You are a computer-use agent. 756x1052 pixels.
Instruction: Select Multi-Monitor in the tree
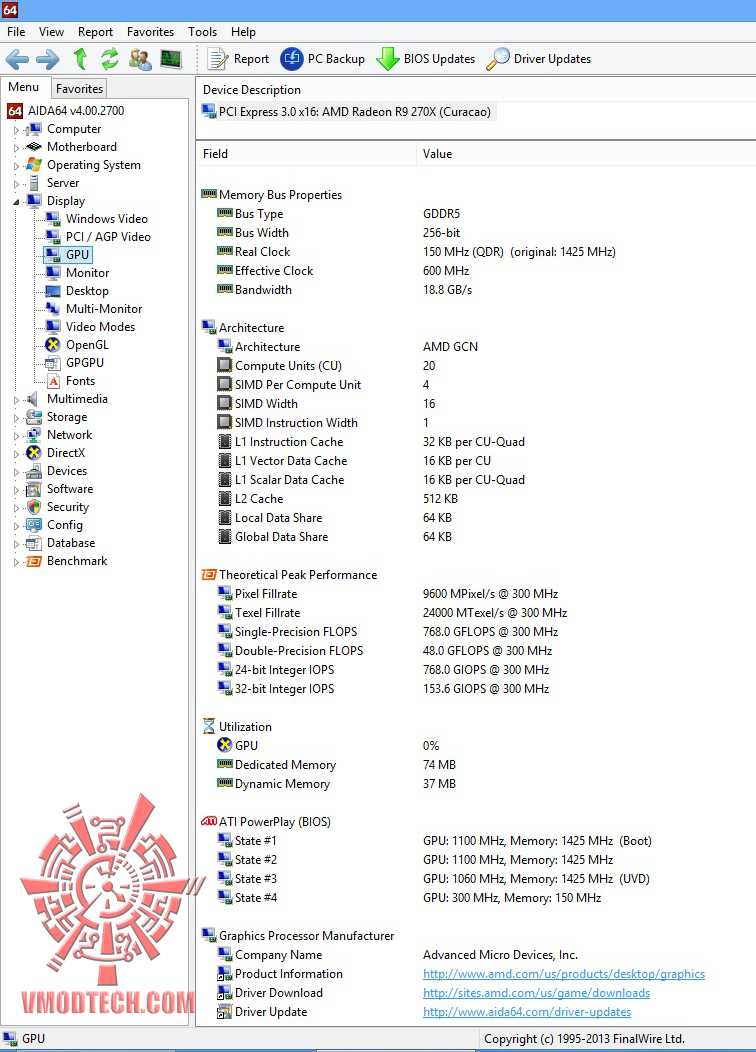click(104, 309)
